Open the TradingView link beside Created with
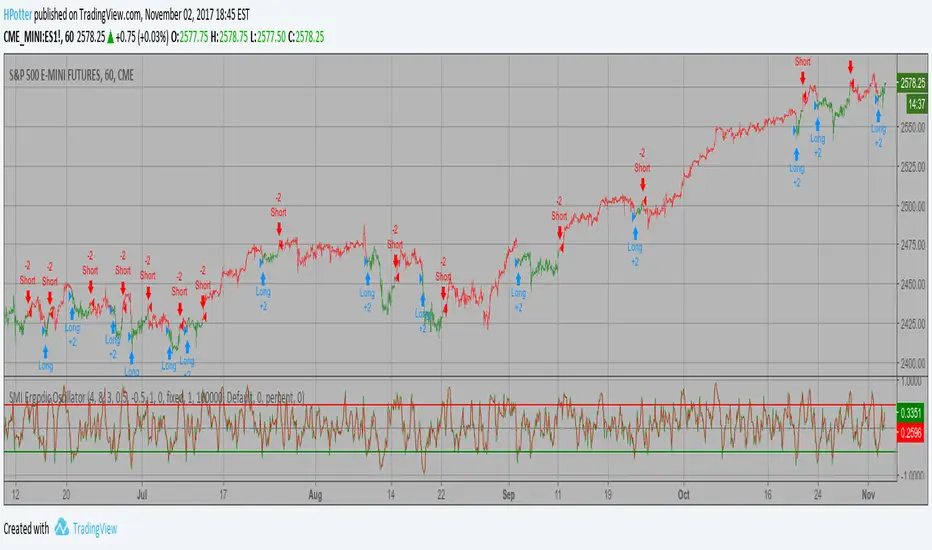932x550 pixels. coord(95,528)
